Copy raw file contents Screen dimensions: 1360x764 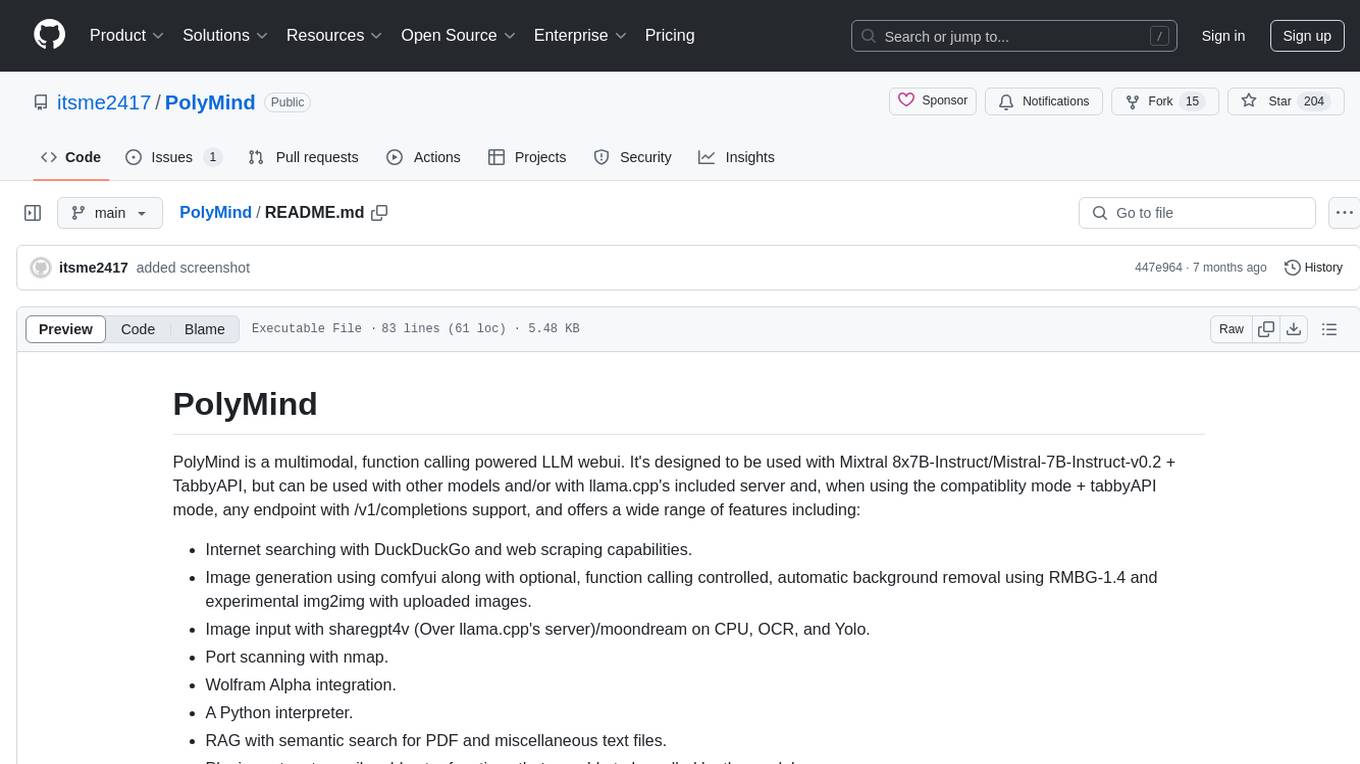pyautogui.click(x=1266, y=329)
